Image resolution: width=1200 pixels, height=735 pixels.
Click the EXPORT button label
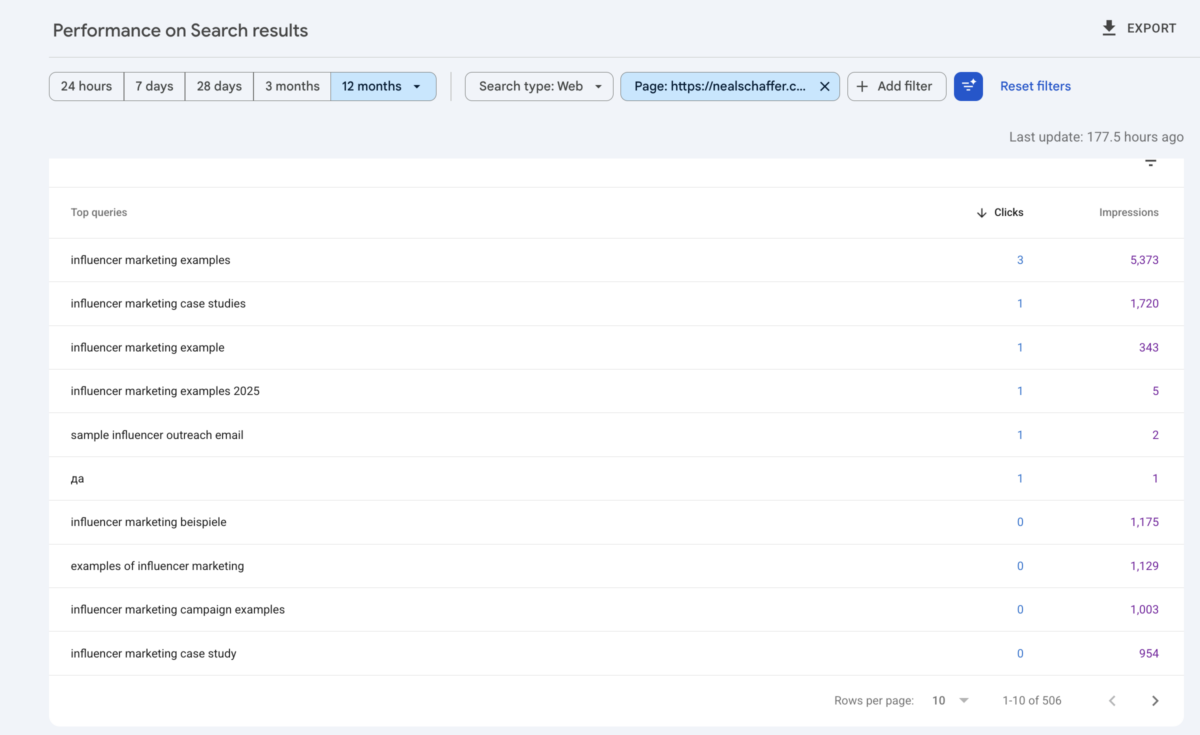[1152, 28]
